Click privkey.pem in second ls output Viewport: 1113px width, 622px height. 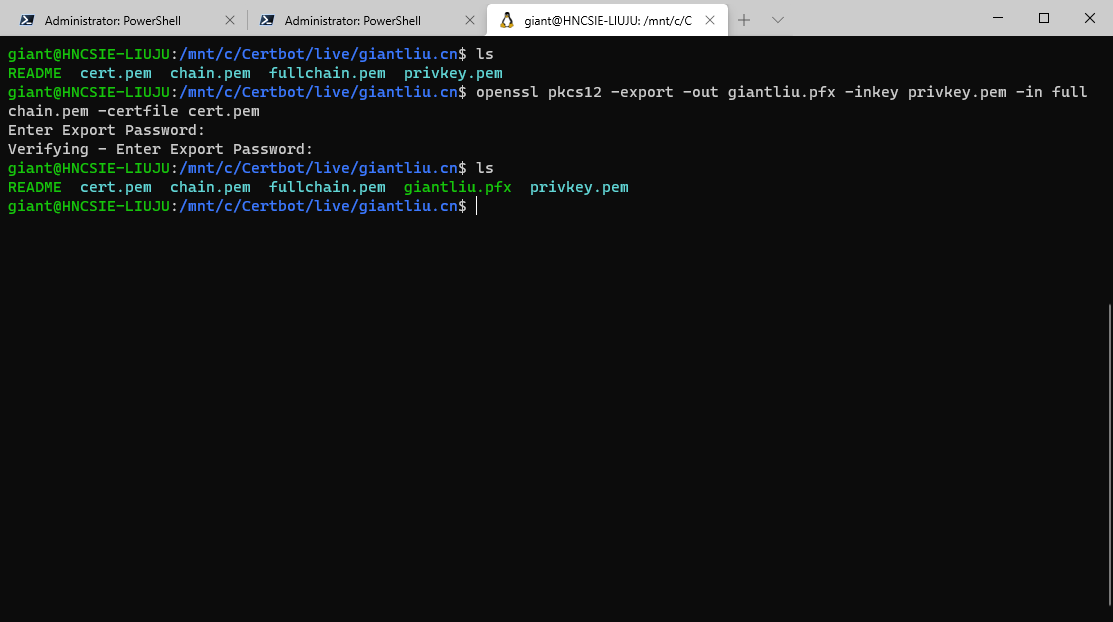pyautogui.click(x=579, y=187)
